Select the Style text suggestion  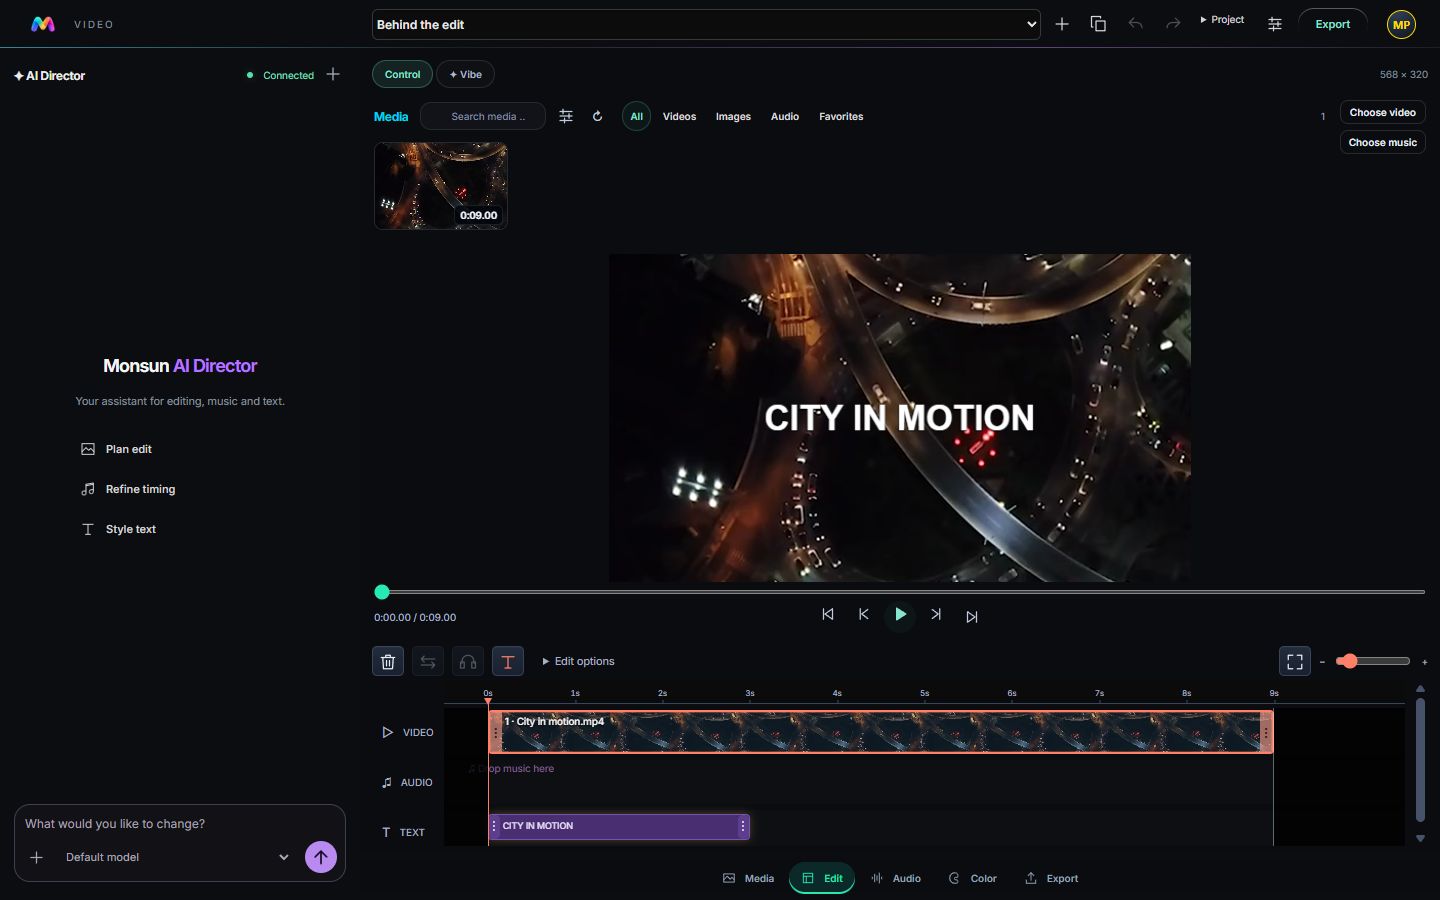(119, 529)
